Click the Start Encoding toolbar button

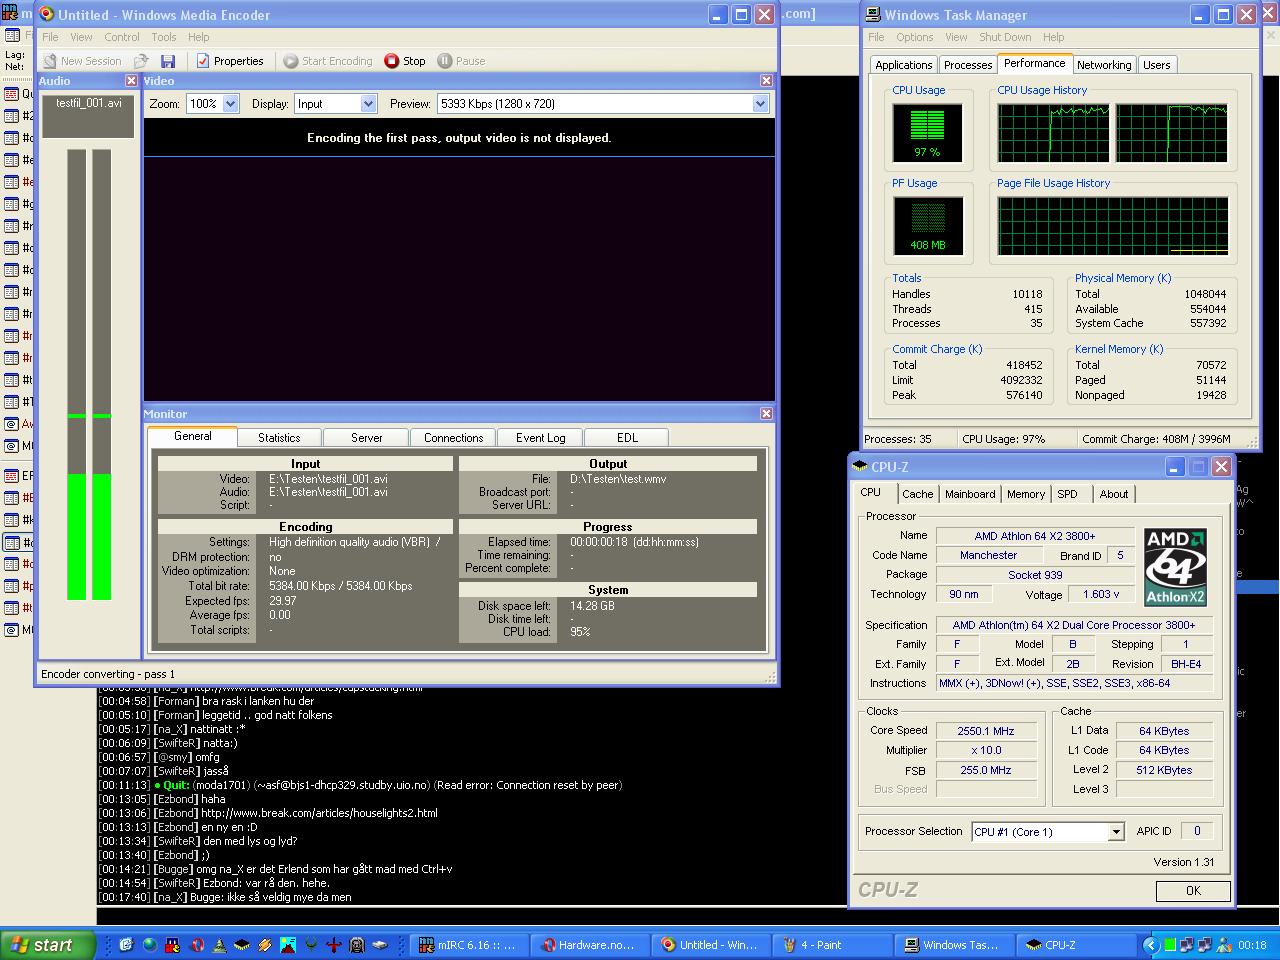327,61
